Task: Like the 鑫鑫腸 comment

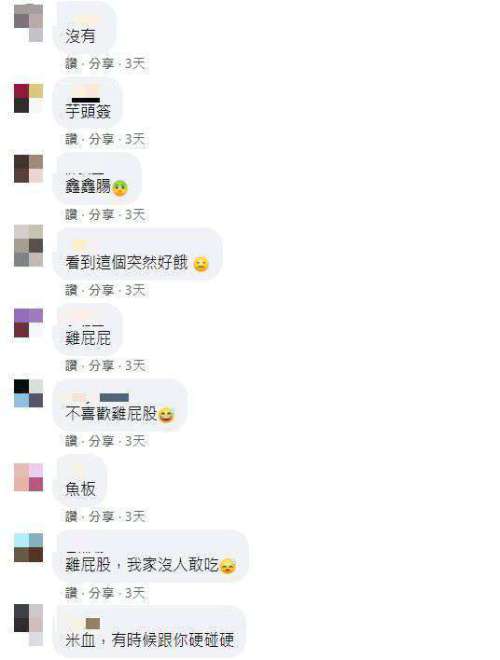Action: pos(71,215)
